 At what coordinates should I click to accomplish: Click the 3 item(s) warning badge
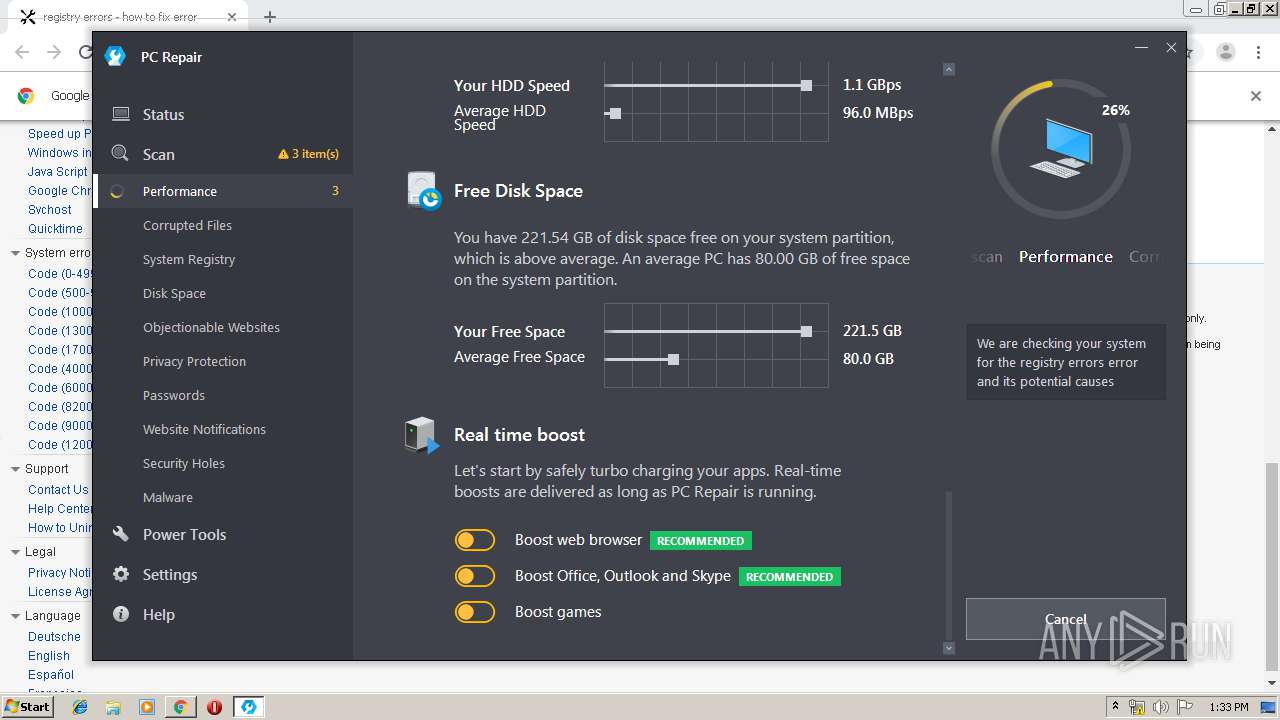(x=308, y=154)
